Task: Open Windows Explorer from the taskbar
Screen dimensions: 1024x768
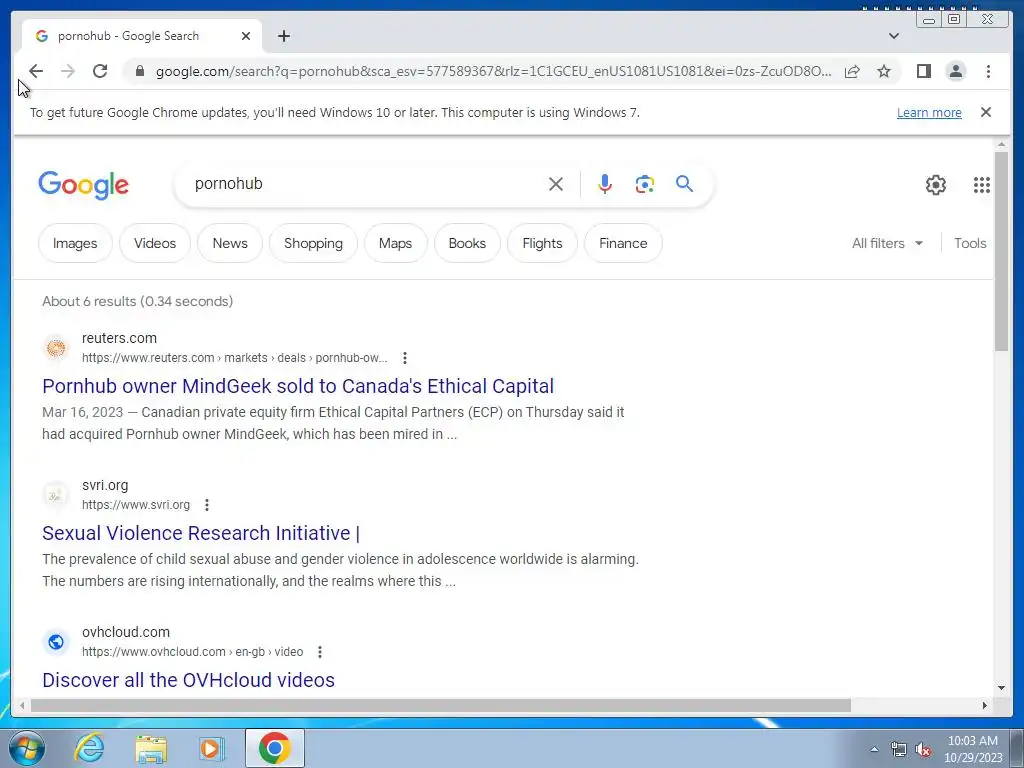Action: tap(151, 748)
